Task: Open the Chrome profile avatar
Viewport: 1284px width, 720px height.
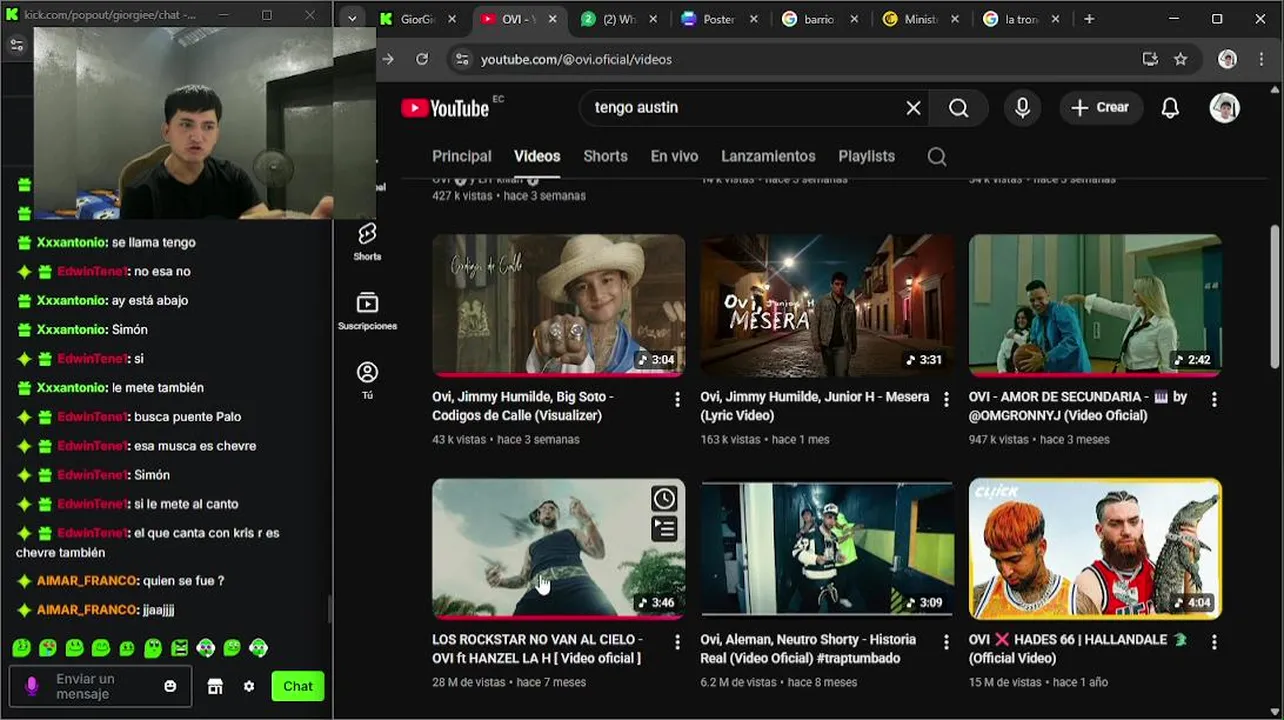Action: 1227,59
